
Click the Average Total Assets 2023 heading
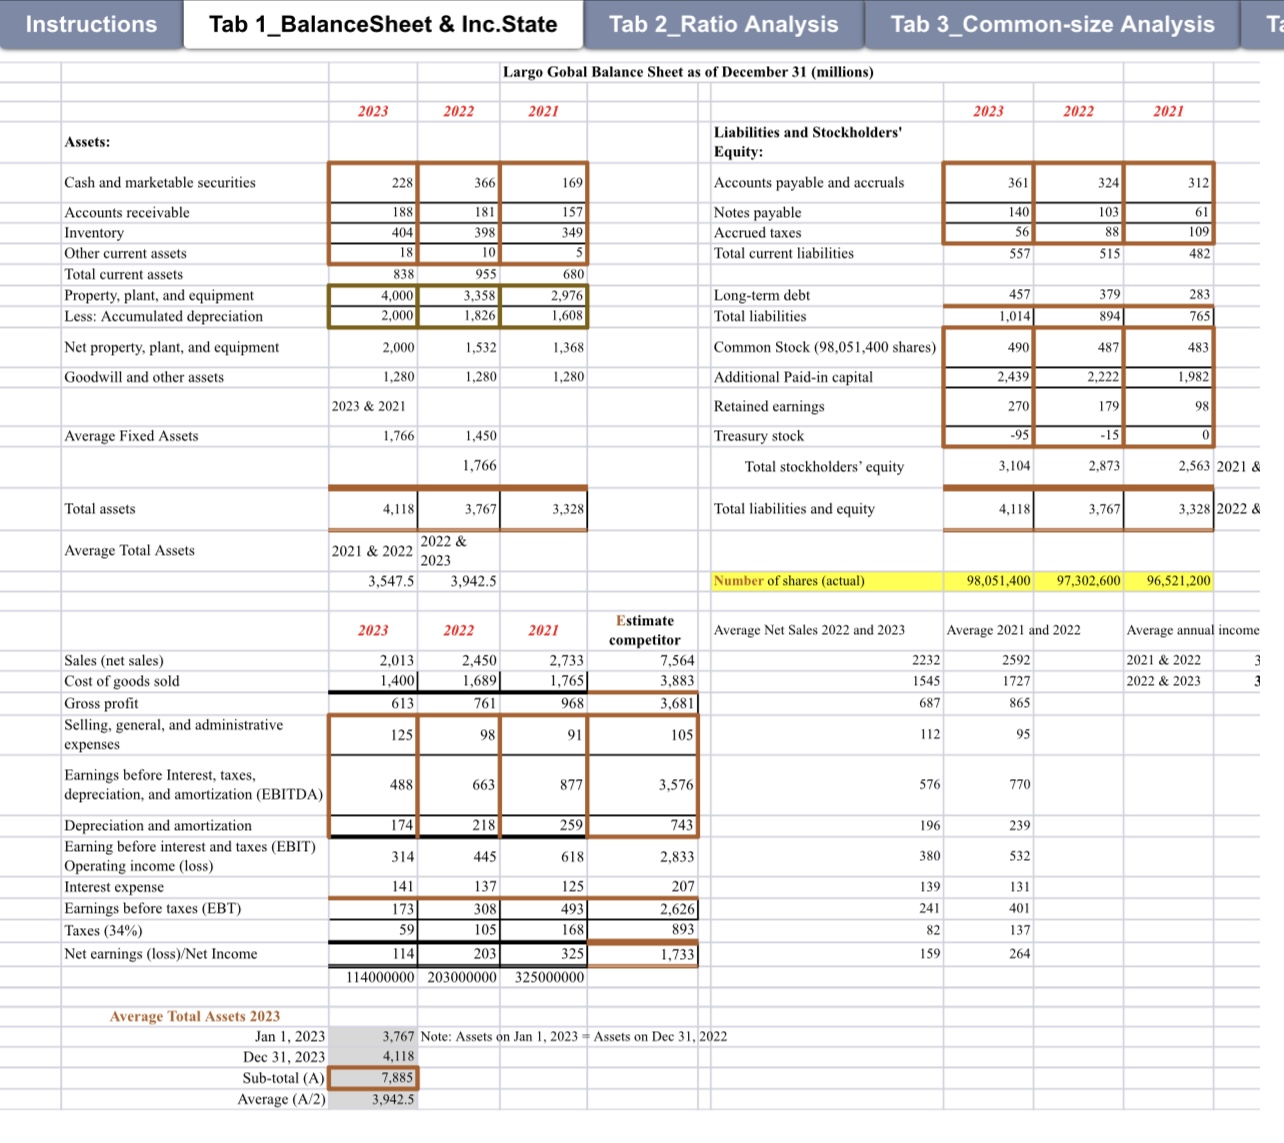tap(194, 1016)
